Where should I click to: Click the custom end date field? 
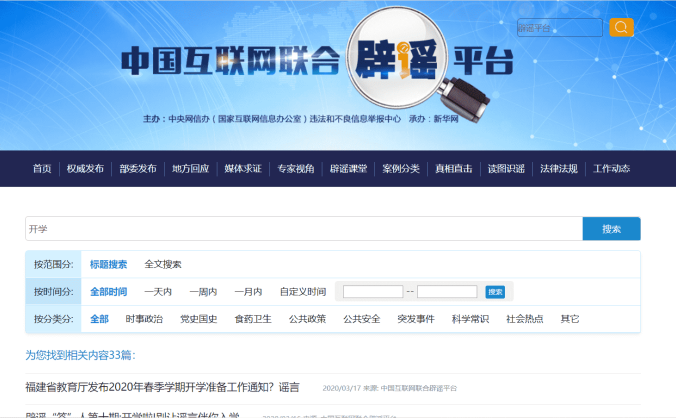tap(447, 292)
